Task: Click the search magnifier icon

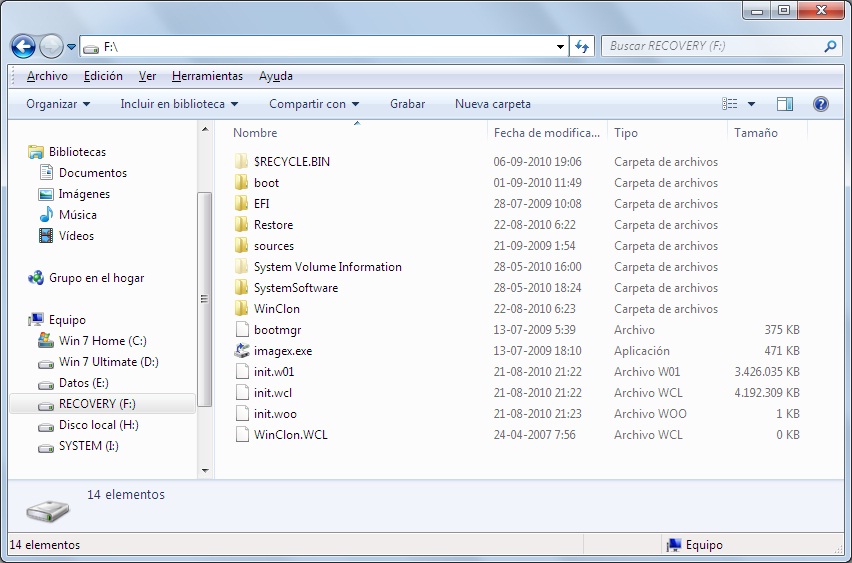Action: coord(830,46)
